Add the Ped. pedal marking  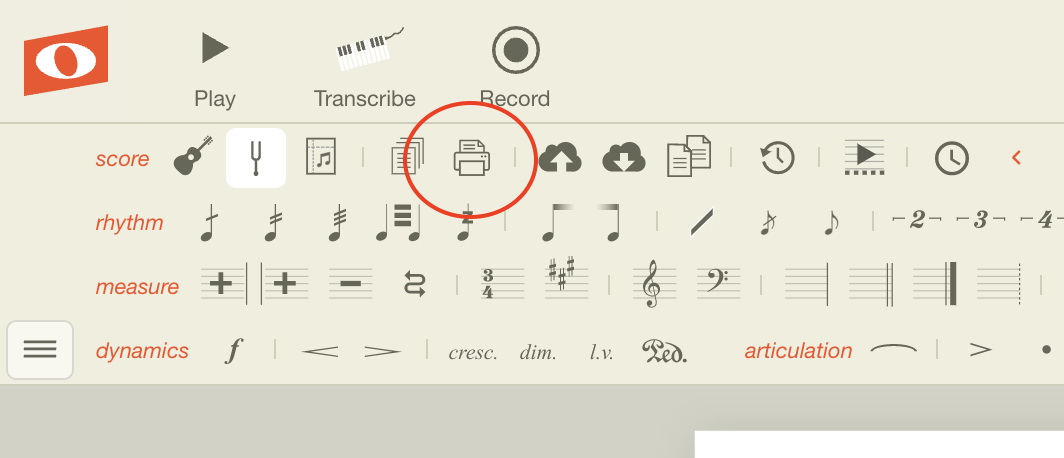tap(664, 351)
